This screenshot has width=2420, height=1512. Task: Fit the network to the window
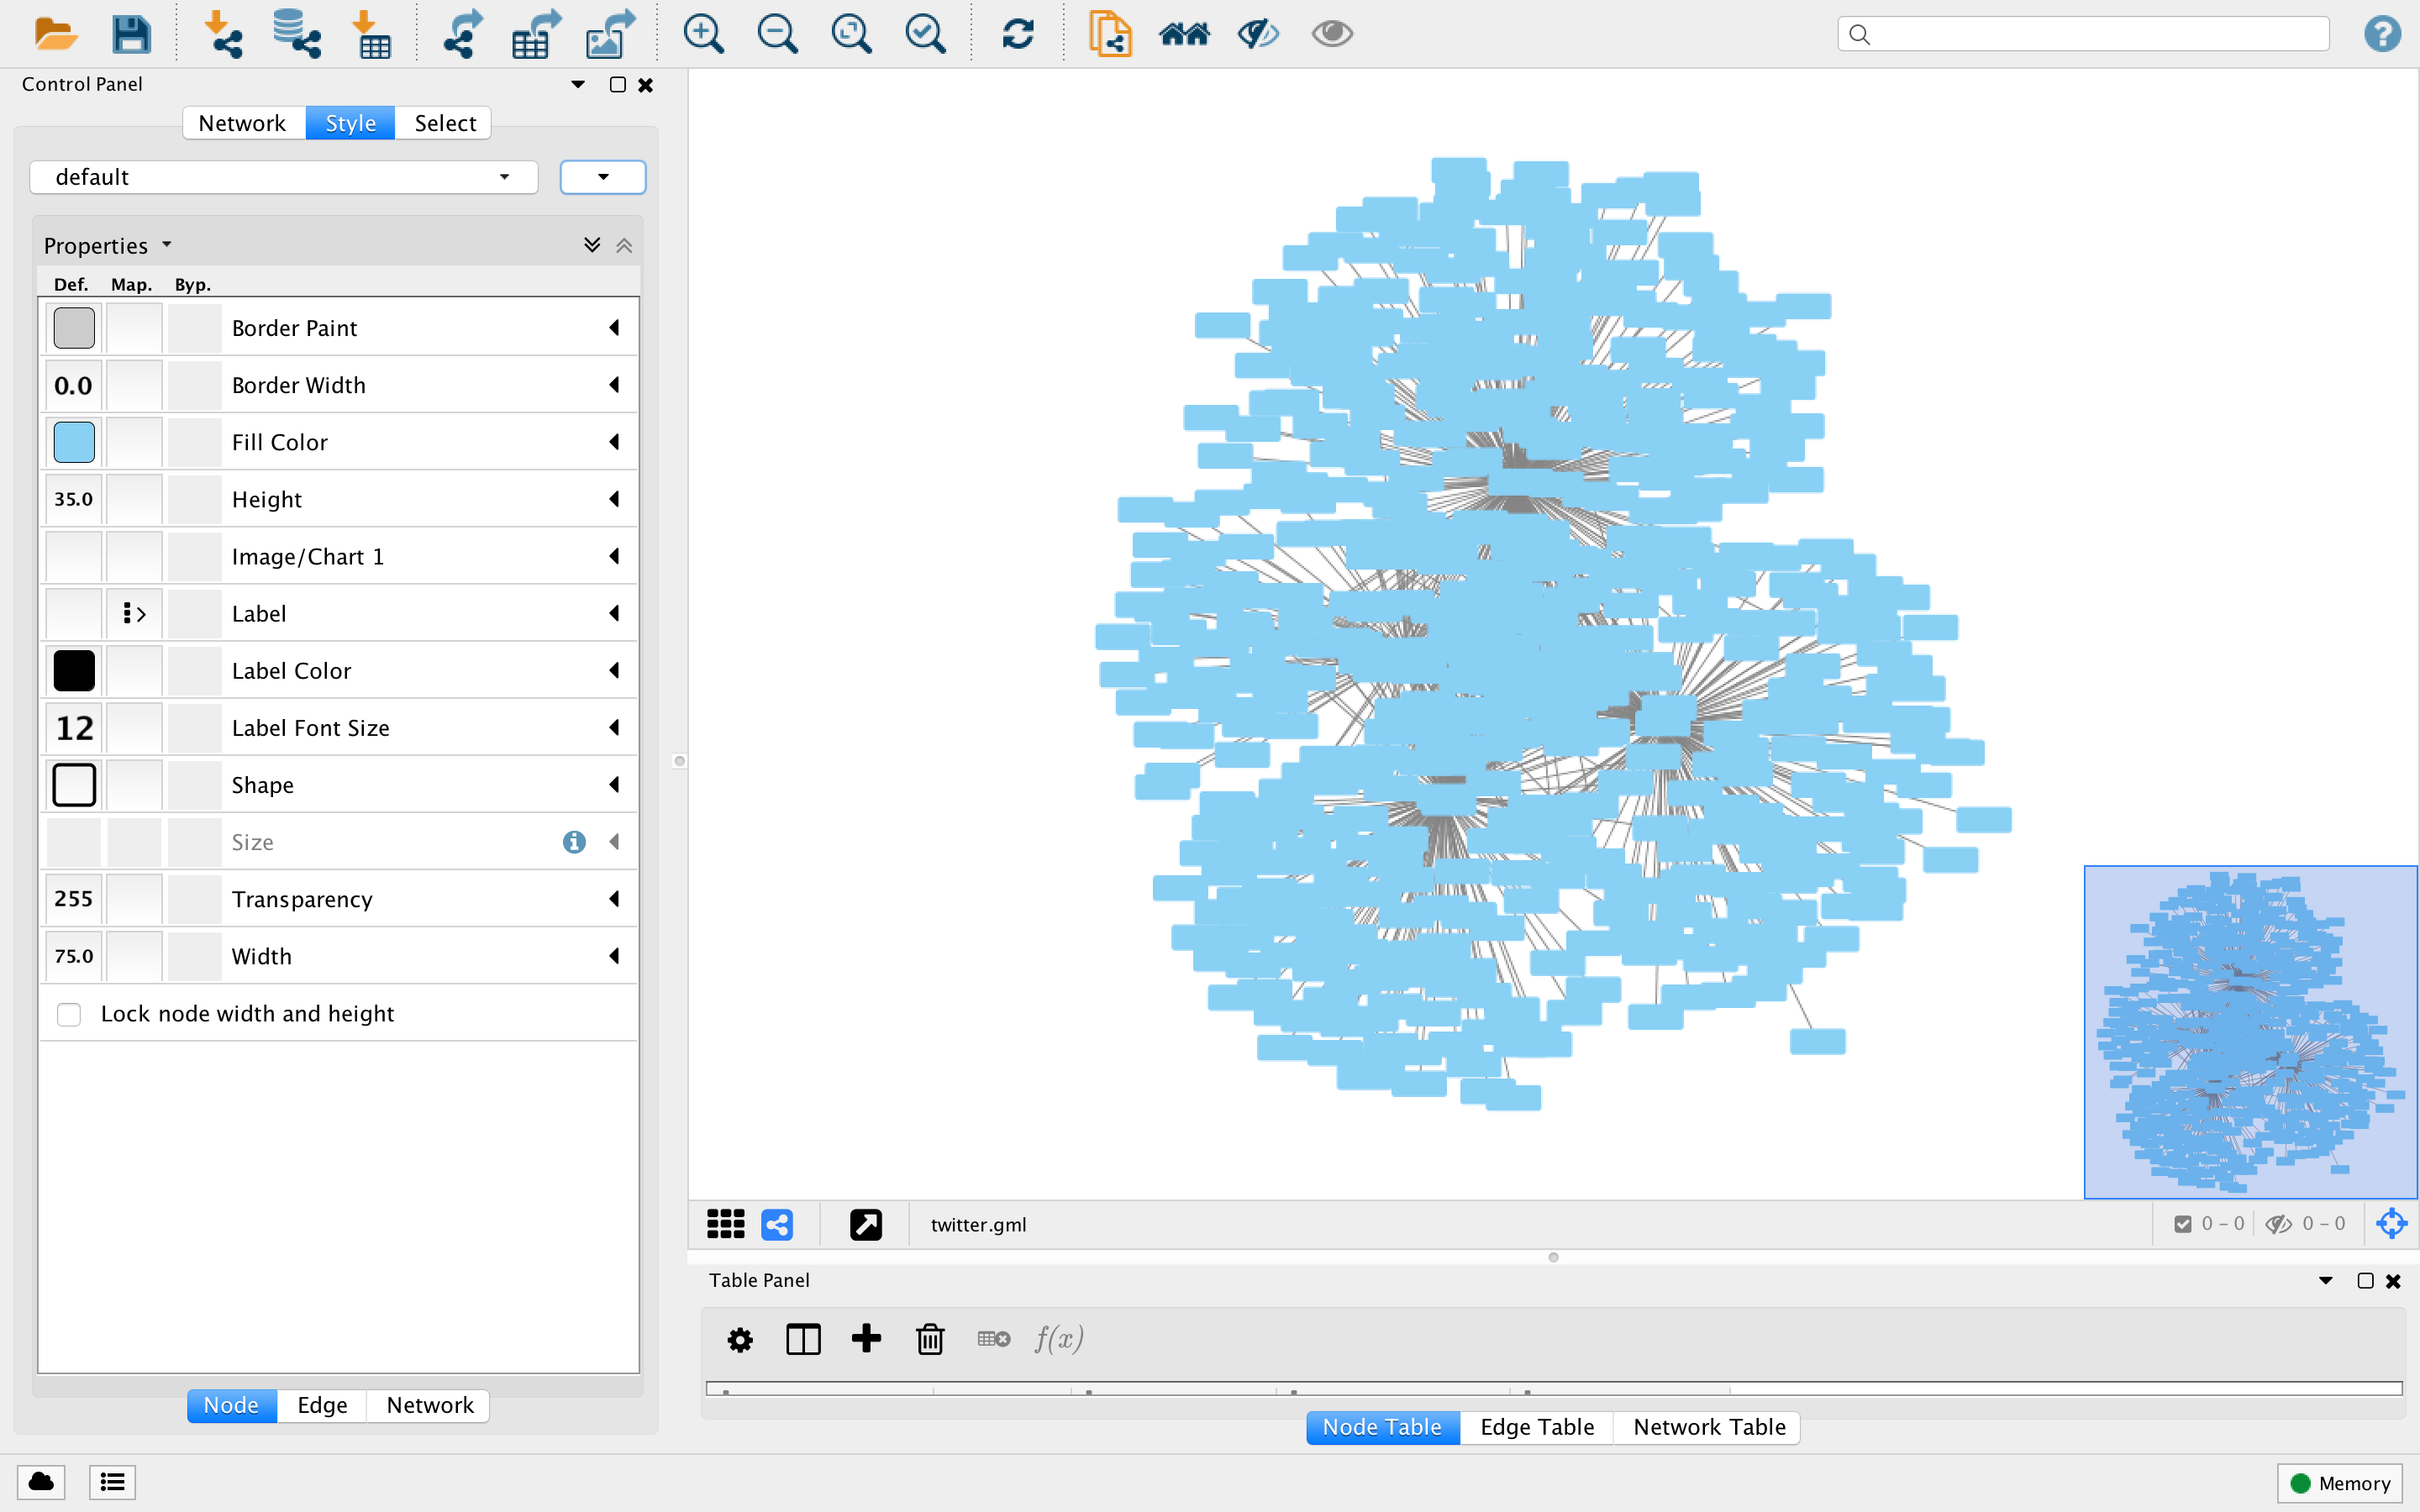tap(850, 33)
